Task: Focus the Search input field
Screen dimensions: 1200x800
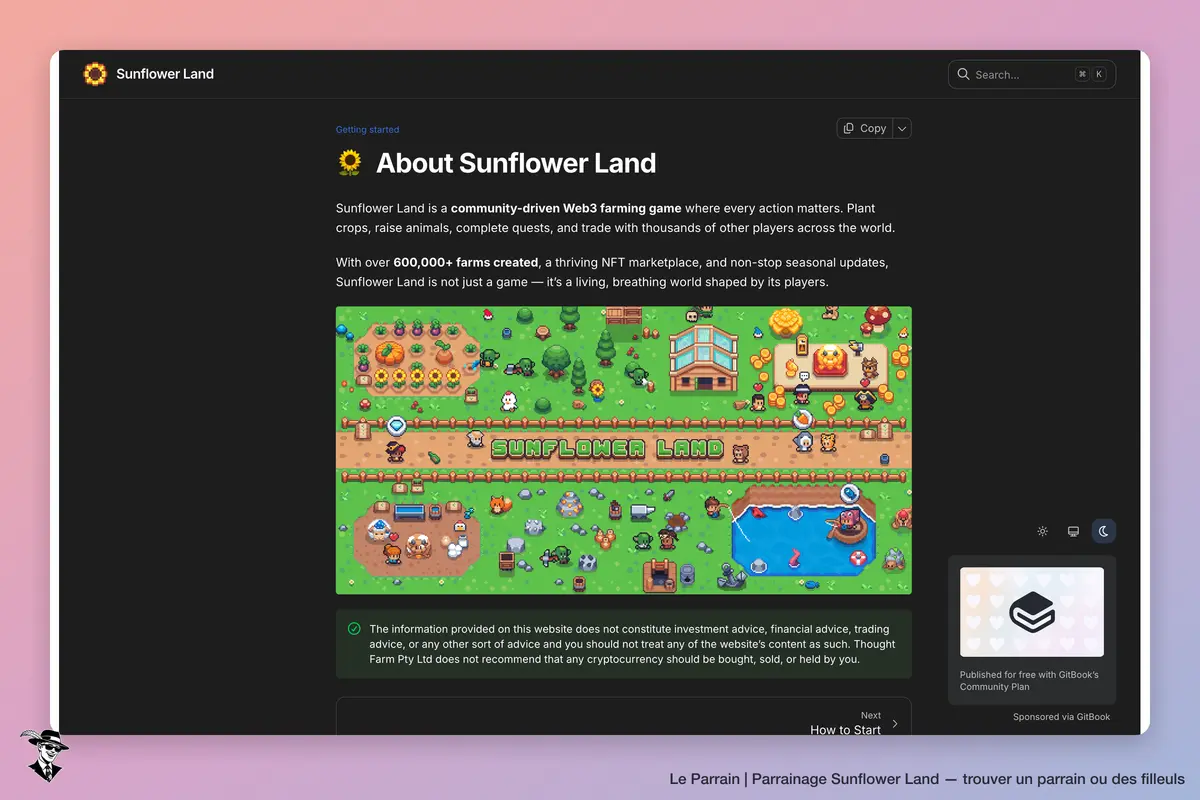Action: (1031, 74)
